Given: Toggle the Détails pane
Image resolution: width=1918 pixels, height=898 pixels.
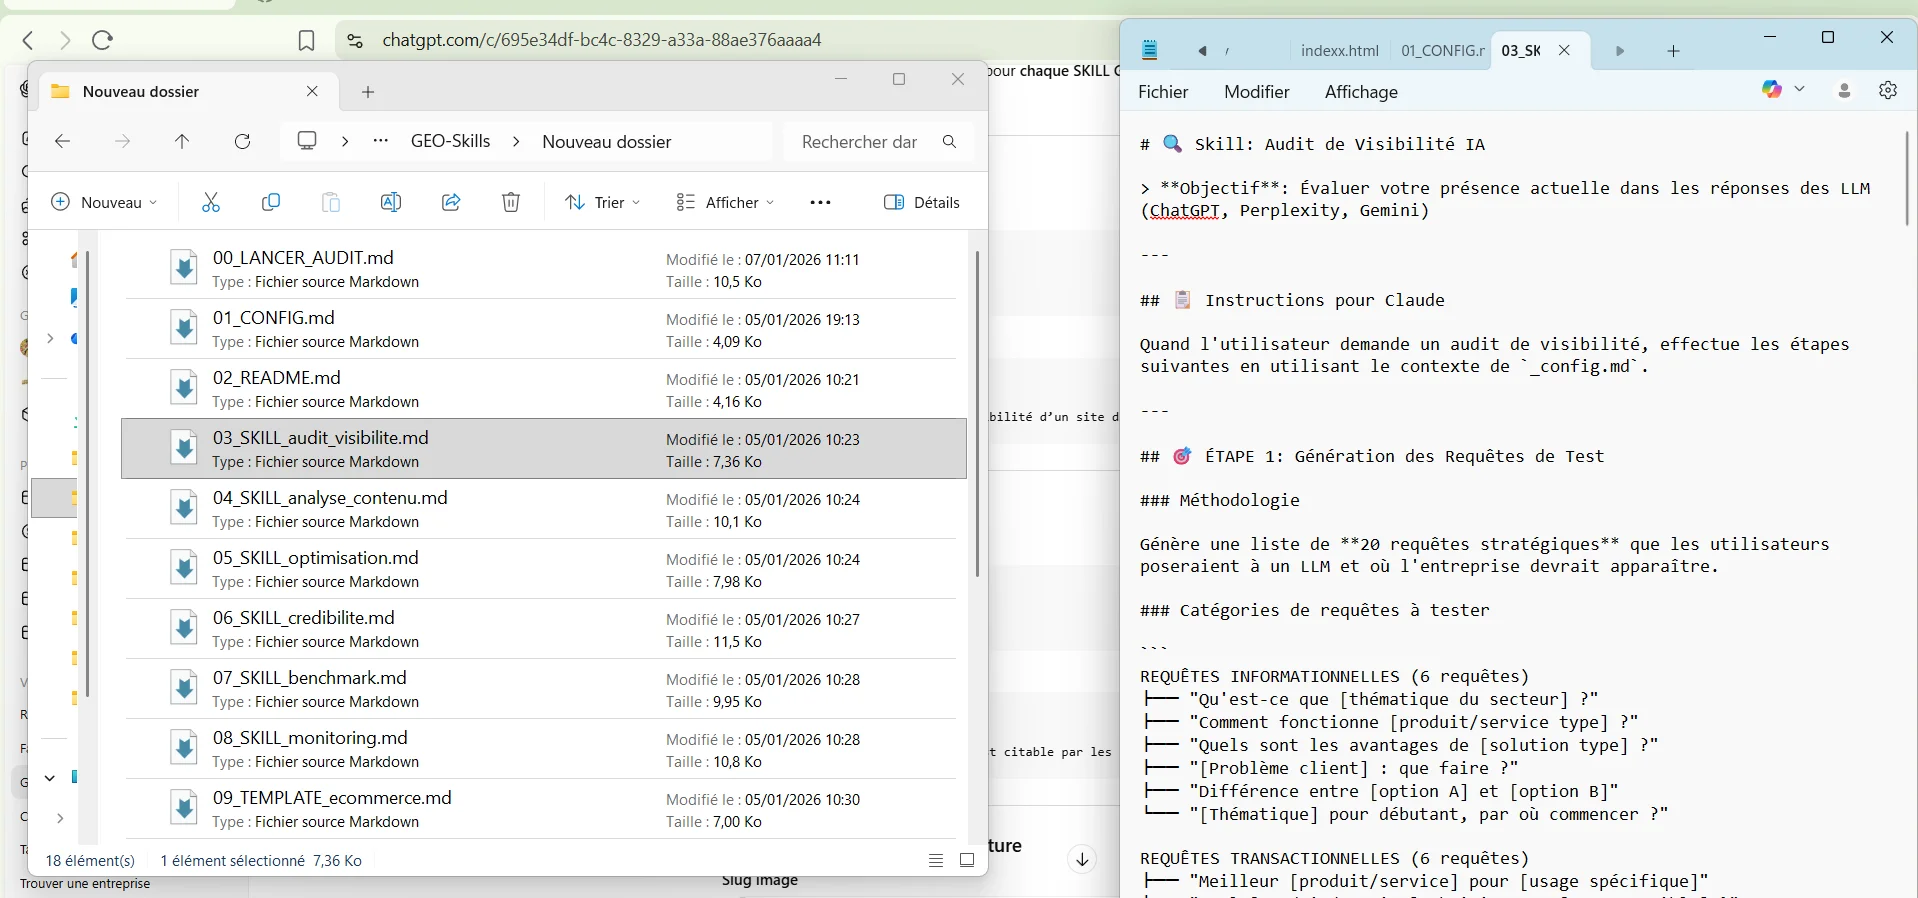Looking at the screenshot, I should click(922, 202).
